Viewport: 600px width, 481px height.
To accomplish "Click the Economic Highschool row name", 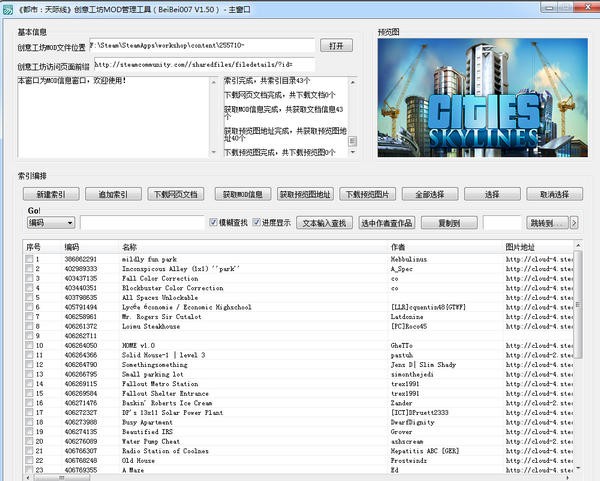I will (187, 307).
